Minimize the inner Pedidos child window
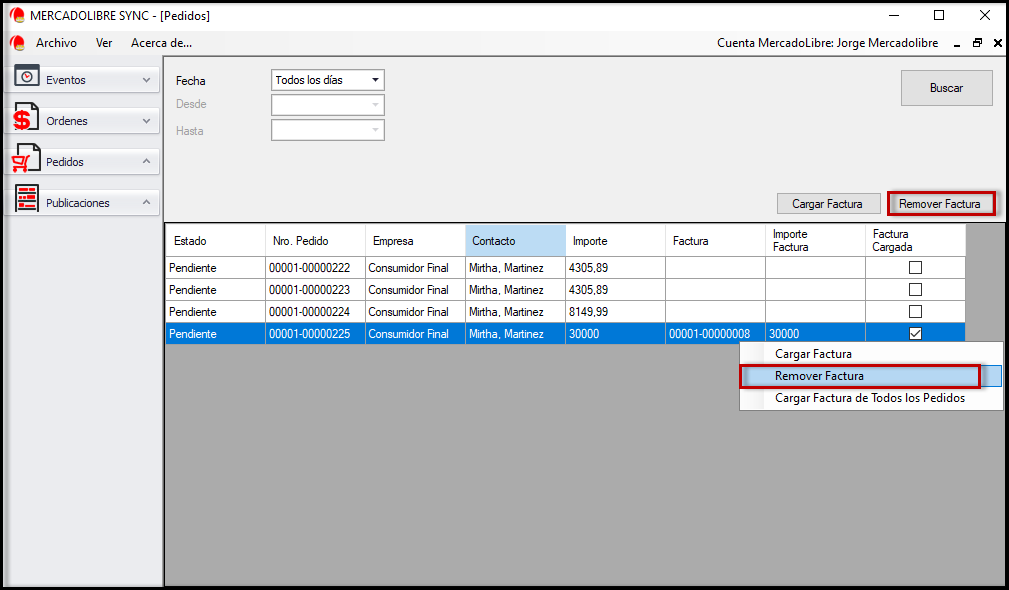 point(957,43)
